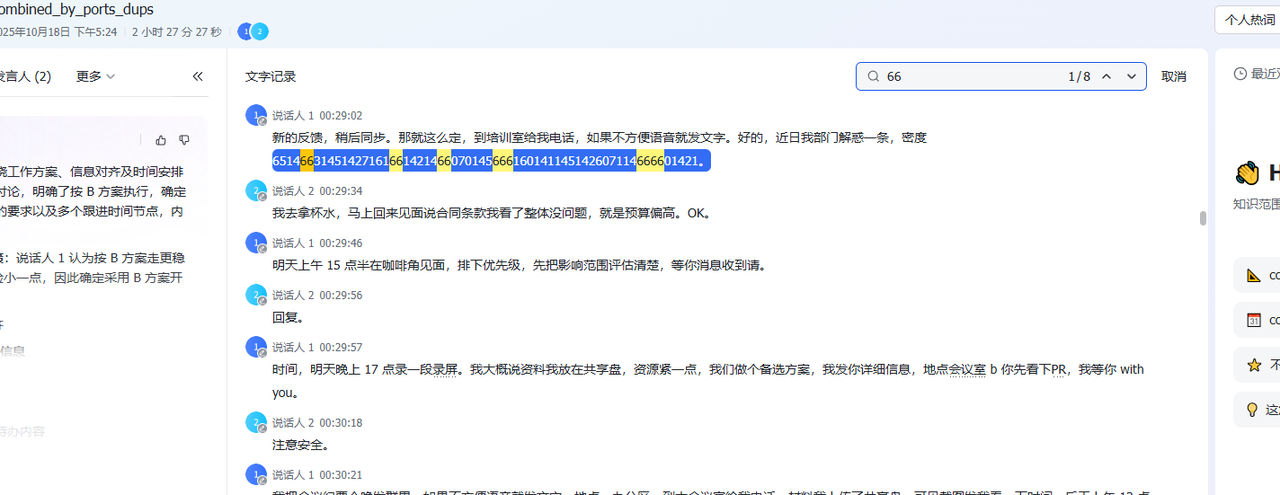The height and width of the screenshot is (495, 1280).
Task: Click the calendar suggestion card
Action: pos(1256,320)
